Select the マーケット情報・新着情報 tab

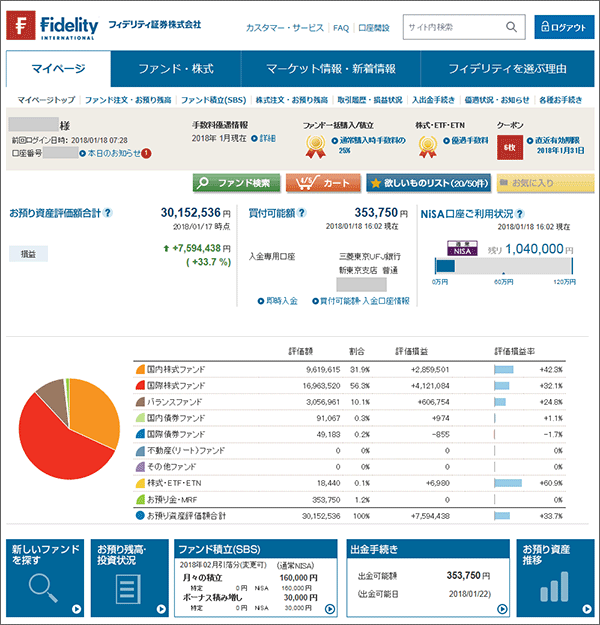[x=330, y=69]
